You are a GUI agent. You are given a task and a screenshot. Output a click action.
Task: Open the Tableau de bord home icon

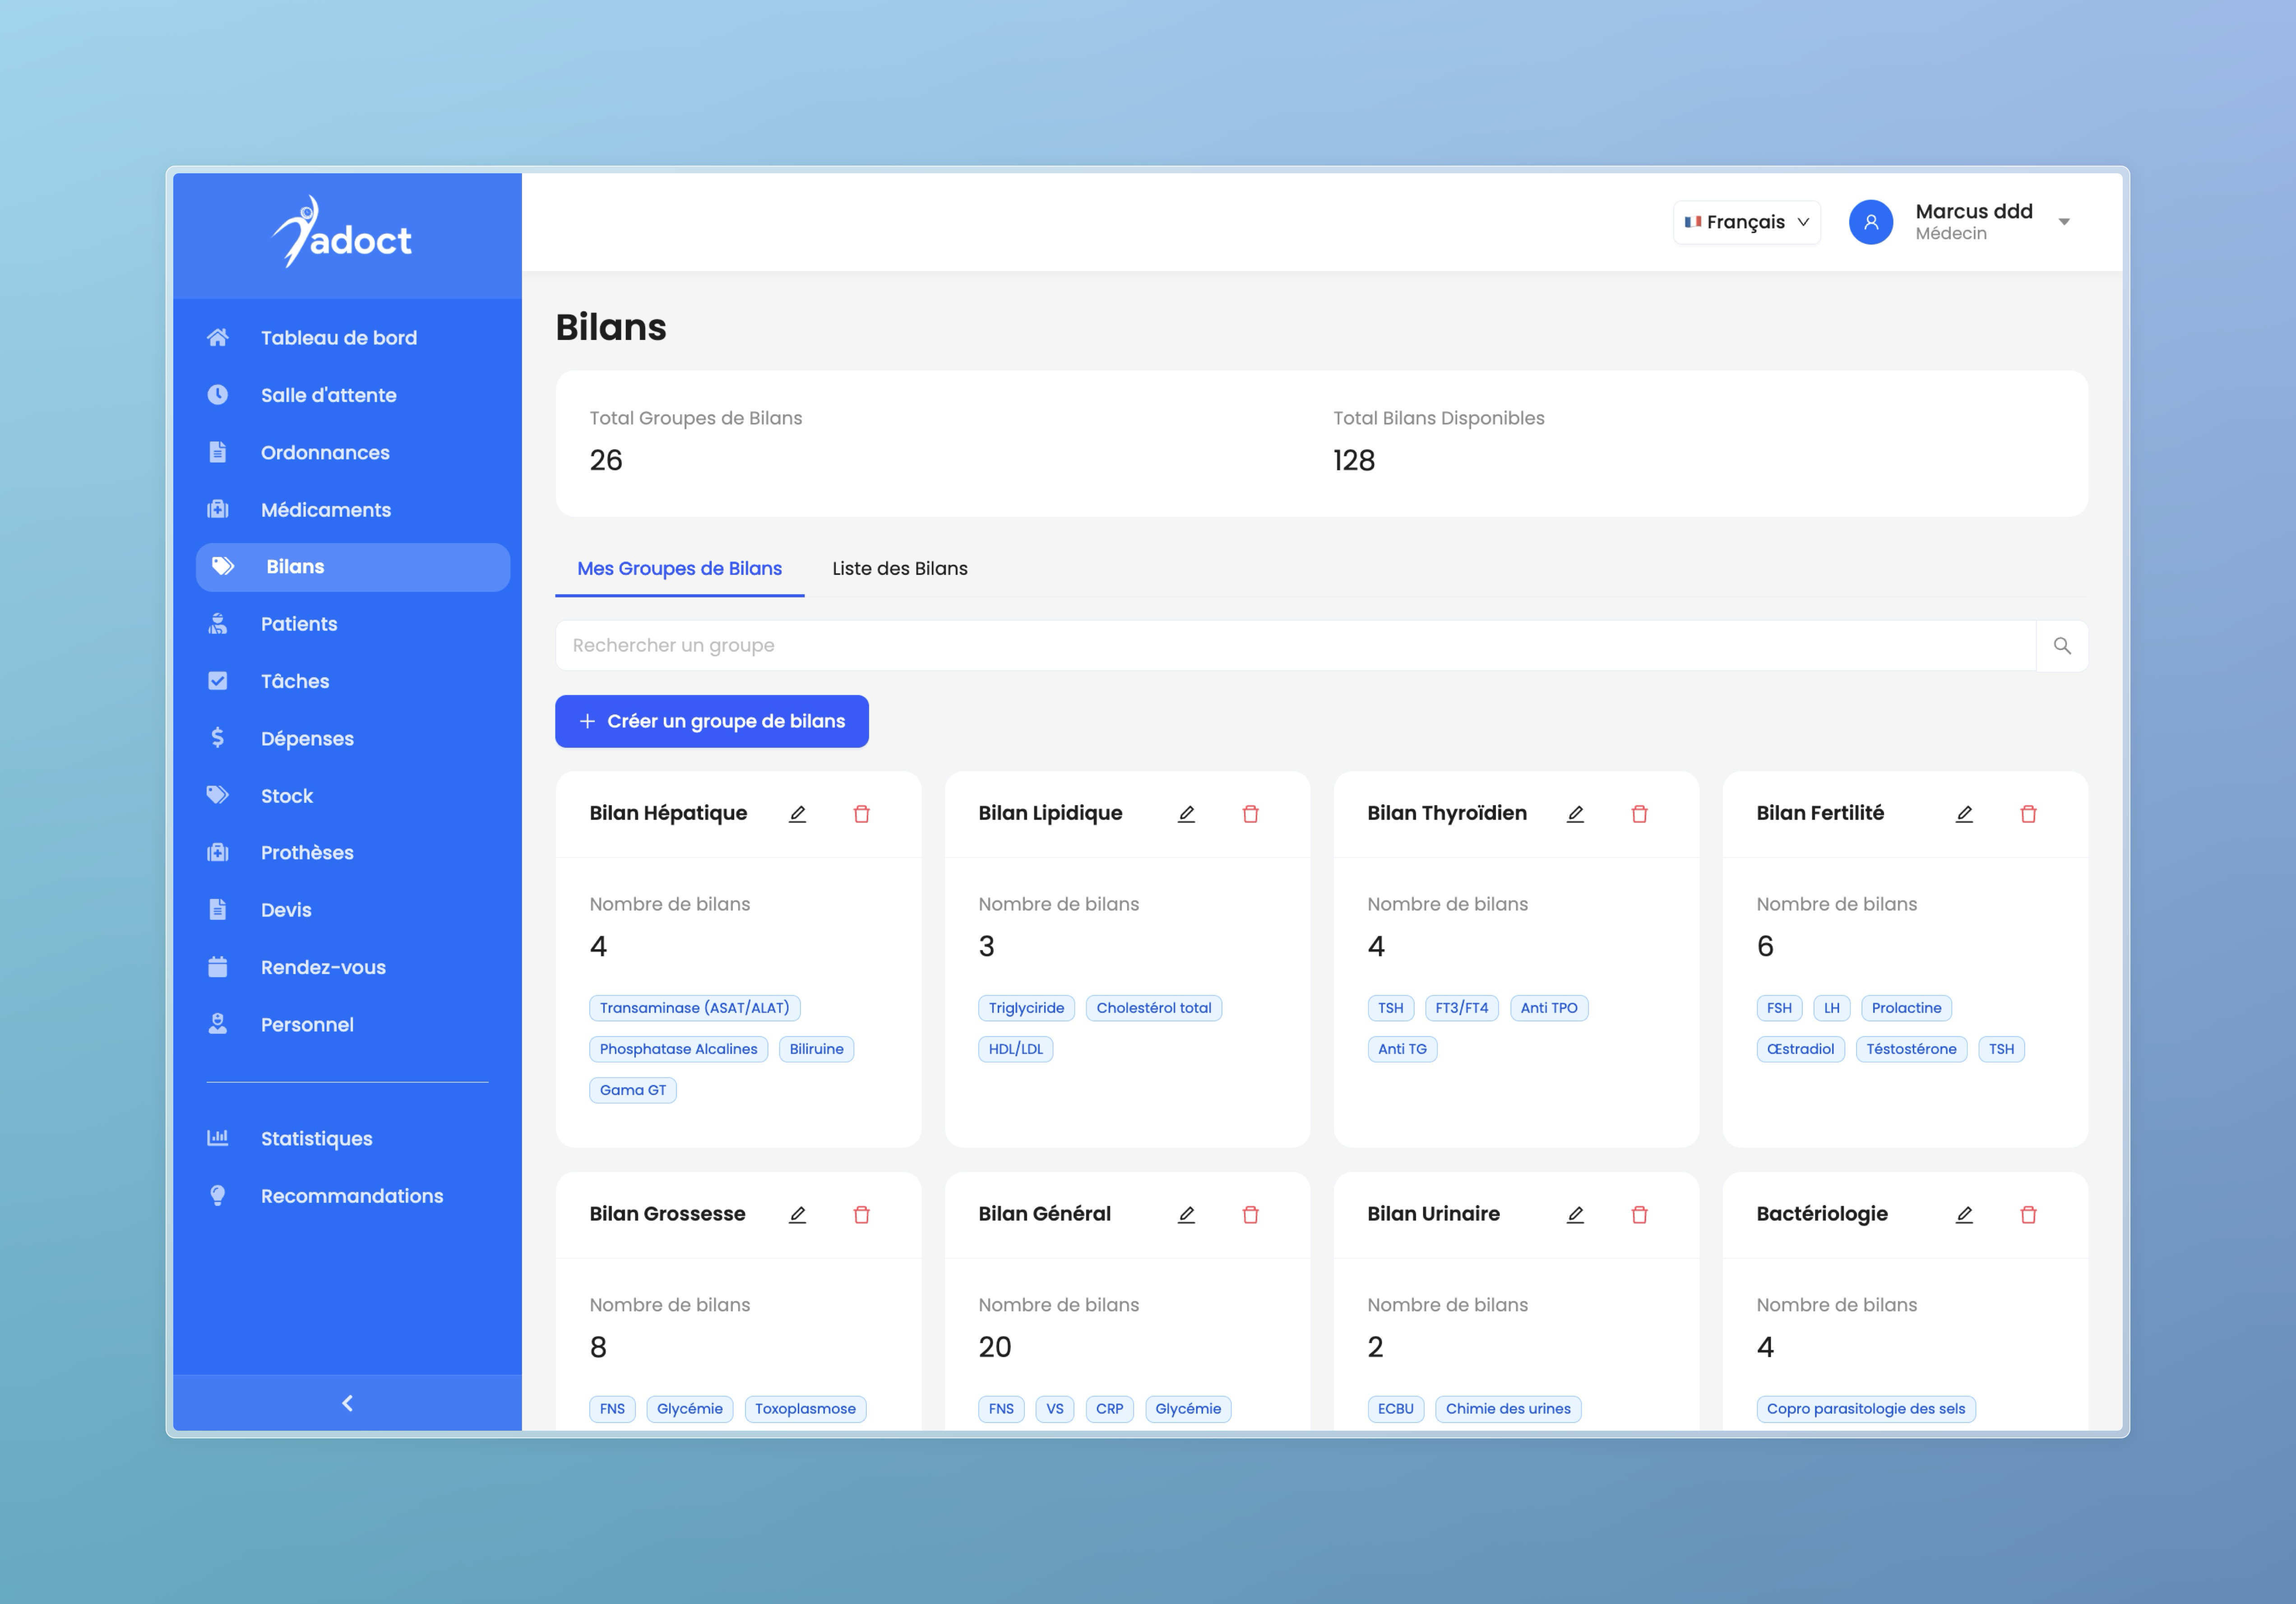coord(218,337)
